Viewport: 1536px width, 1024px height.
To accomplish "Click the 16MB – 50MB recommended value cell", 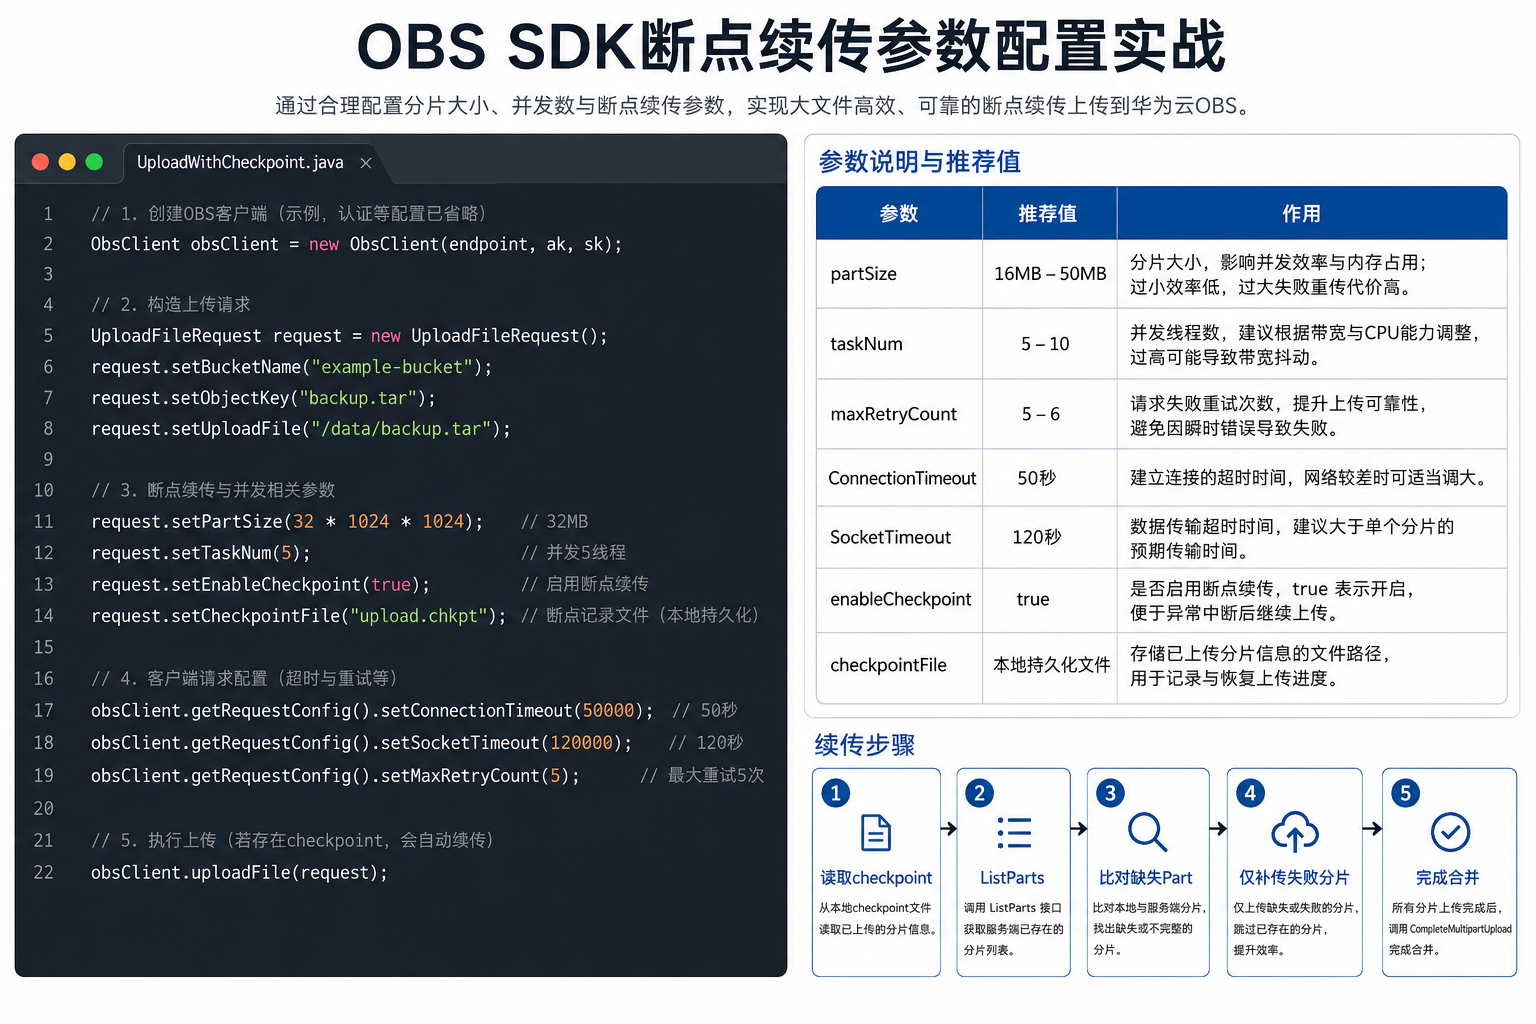I will pyautogui.click(x=1050, y=274).
